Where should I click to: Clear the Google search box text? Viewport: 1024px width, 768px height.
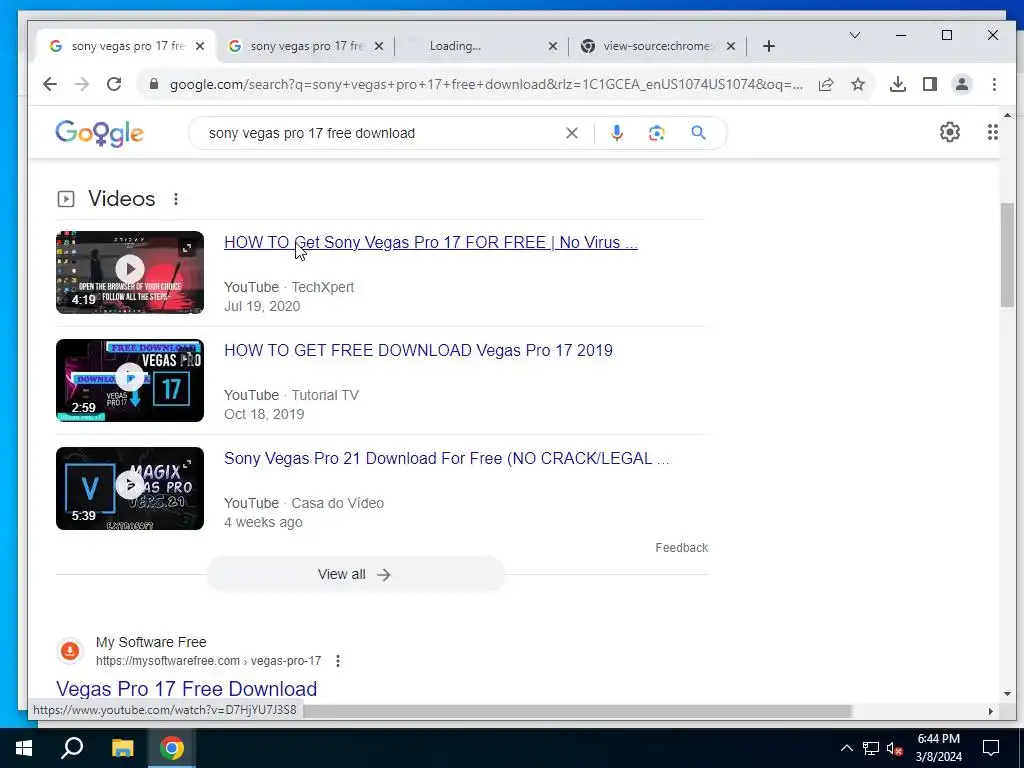[x=571, y=133]
